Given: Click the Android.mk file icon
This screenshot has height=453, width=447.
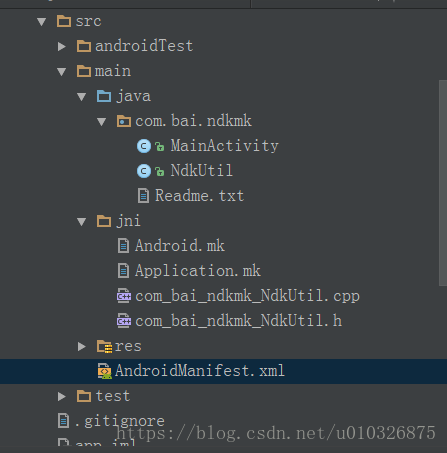Looking at the screenshot, I should coord(123,246).
